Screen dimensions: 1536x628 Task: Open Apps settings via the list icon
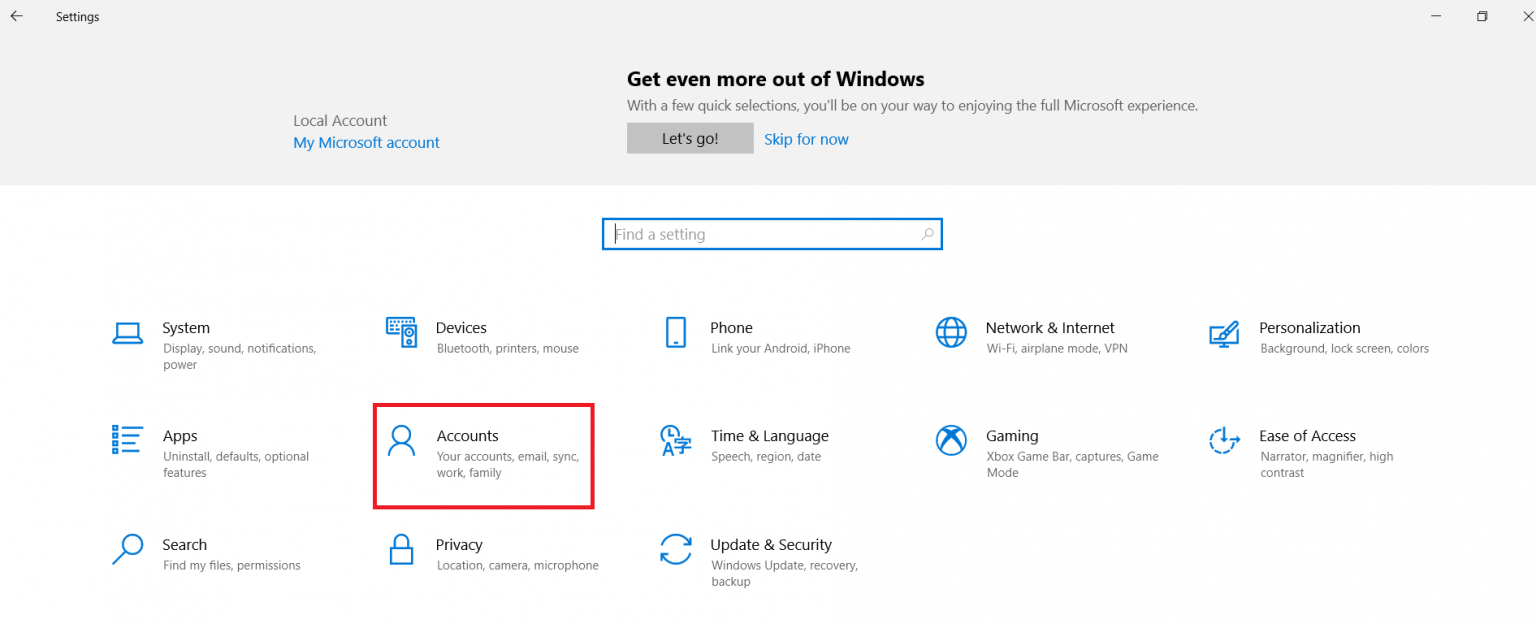[x=127, y=441]
